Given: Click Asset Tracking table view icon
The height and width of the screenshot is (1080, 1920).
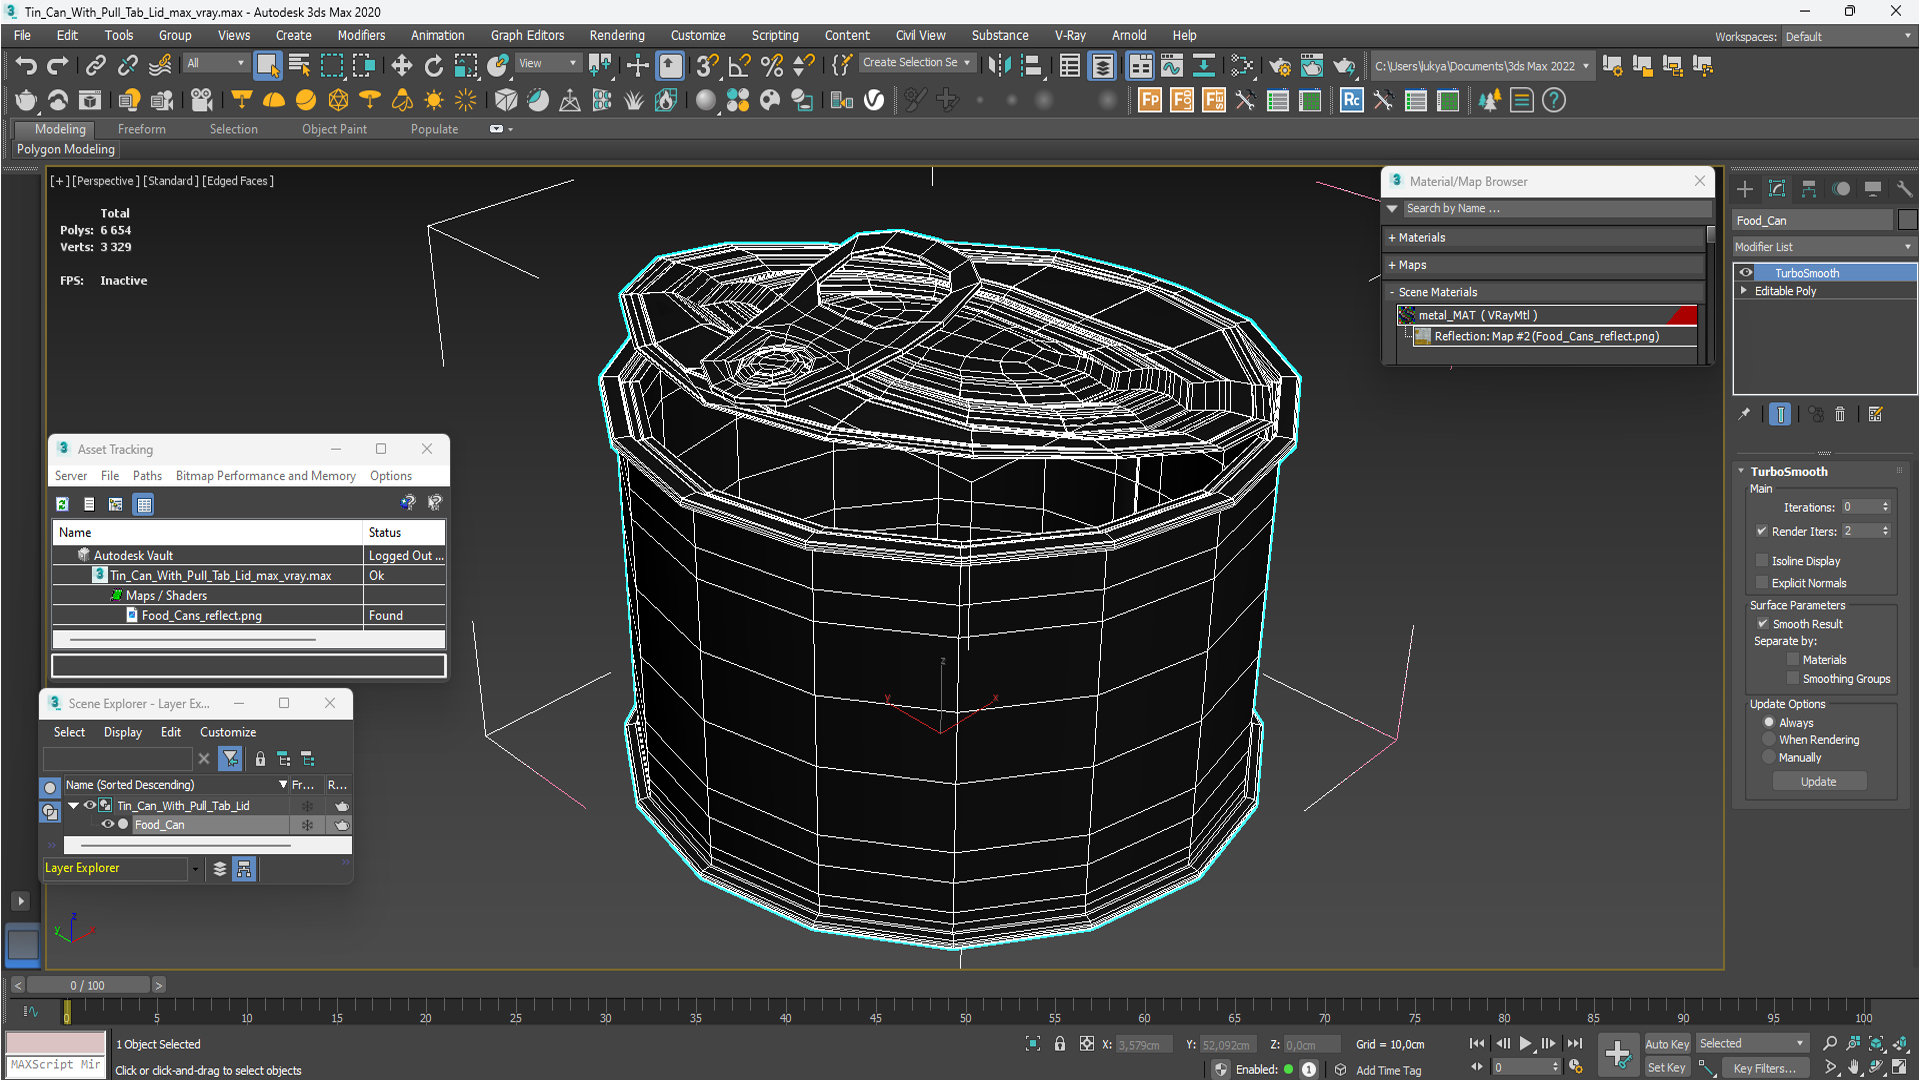Looking at the screenshot, I should (x=144, y=504).
